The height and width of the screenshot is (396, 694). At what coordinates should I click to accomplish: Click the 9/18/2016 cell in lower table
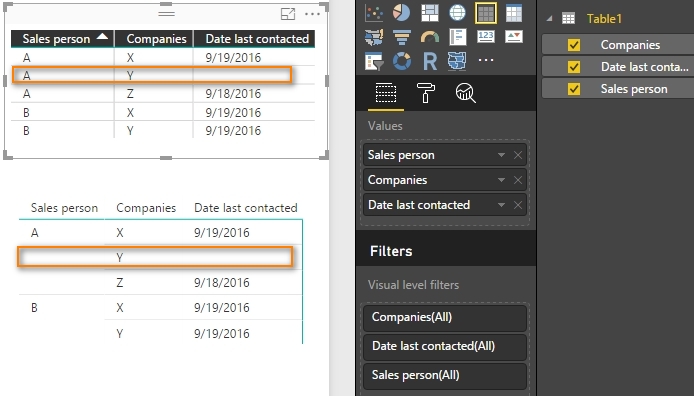pos(222,283)
